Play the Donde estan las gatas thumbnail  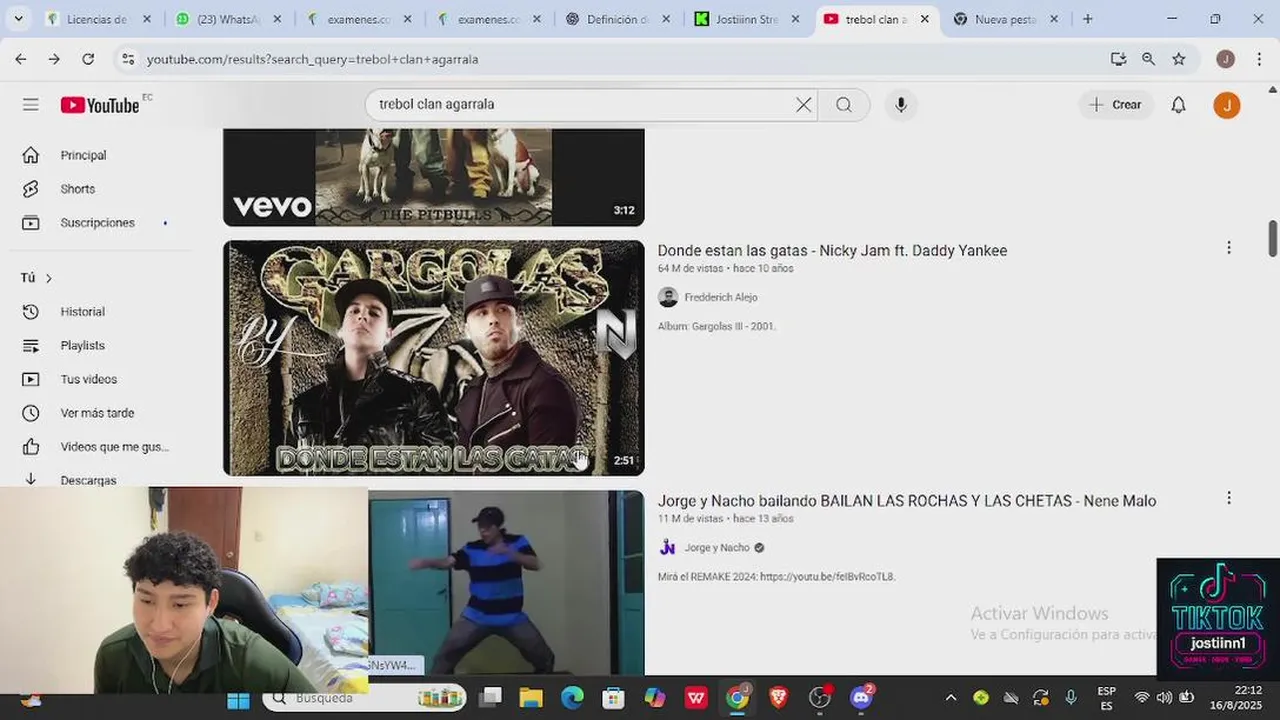pyautogui.click(x=433, y=358)
